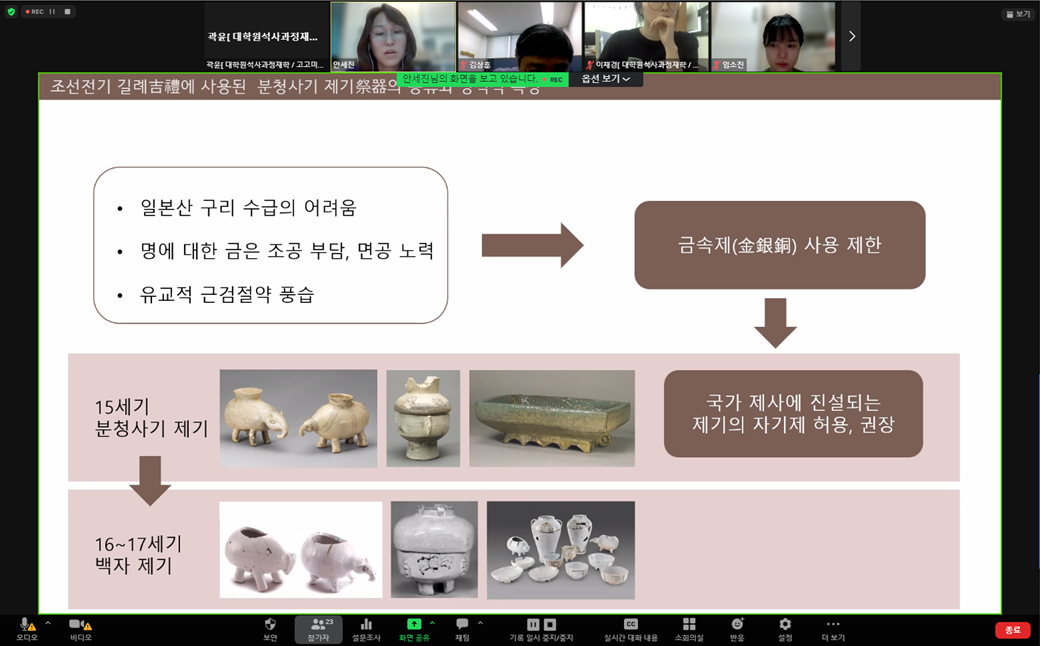Expand audio options arrow beside microphone

pos(47,623)
